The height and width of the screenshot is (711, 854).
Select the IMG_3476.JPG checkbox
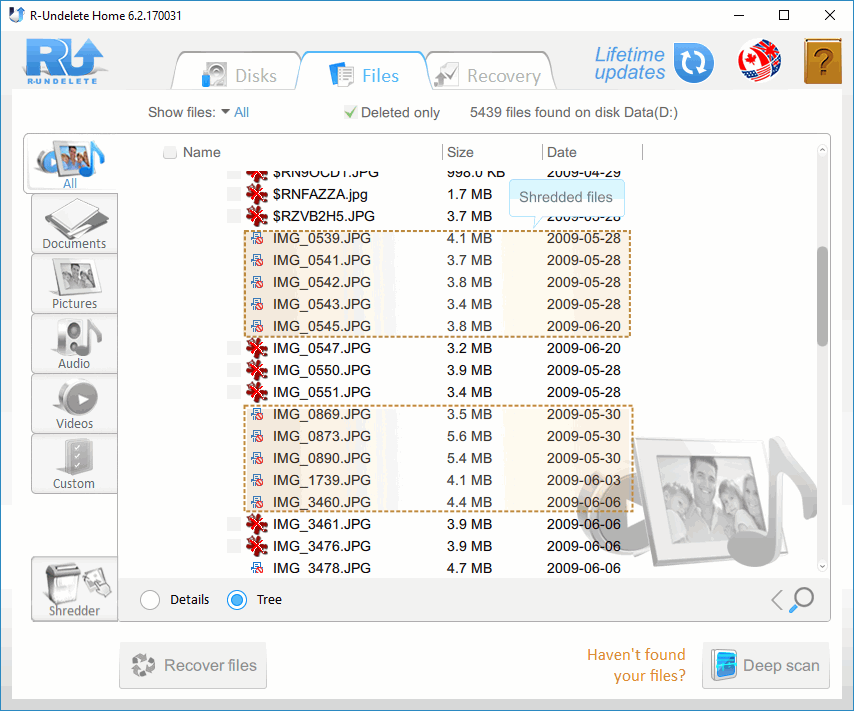tap(234, 546)
